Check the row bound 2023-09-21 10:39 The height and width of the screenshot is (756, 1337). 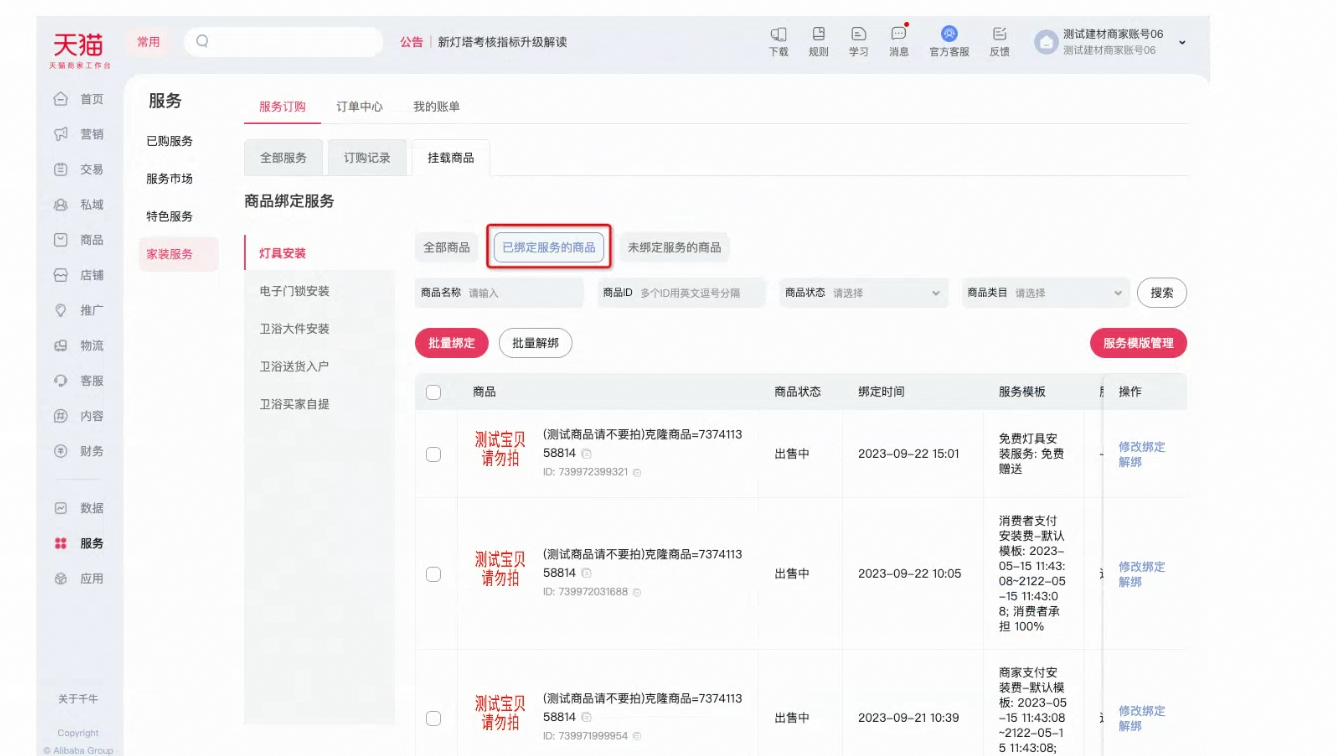click(x=433, y=718)
